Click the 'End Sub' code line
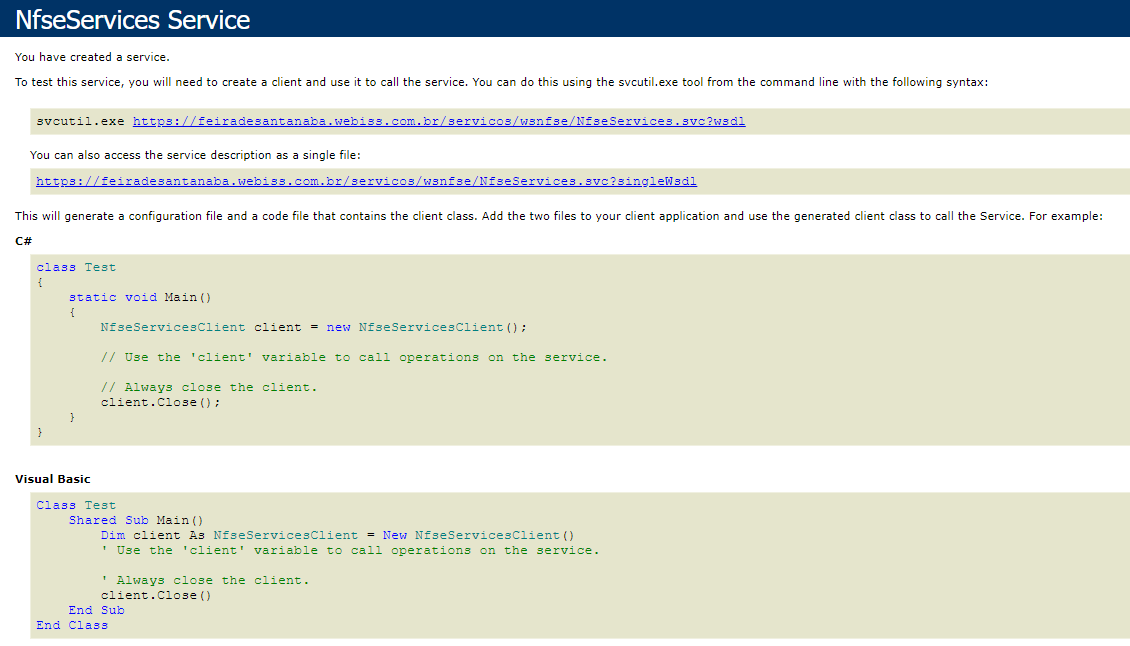 click(x=97, y=610)
